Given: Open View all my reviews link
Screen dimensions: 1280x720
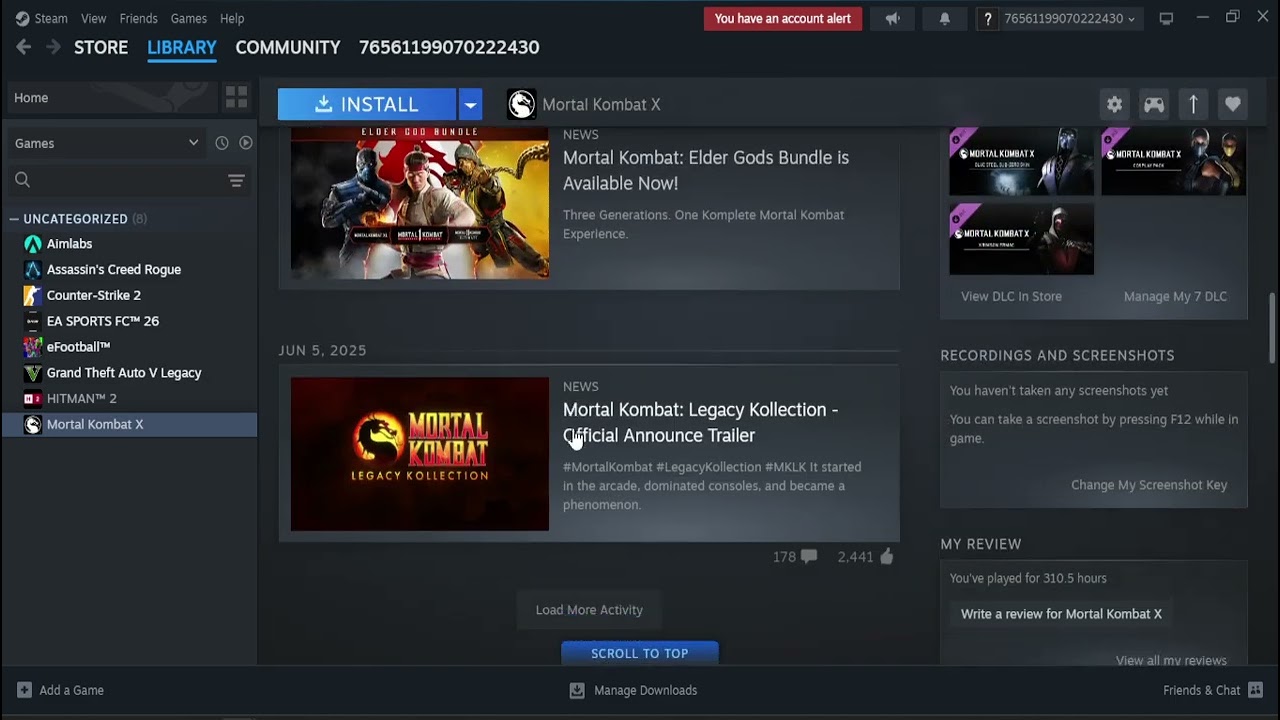Looking at the screenshot, I should point(1171,660).
